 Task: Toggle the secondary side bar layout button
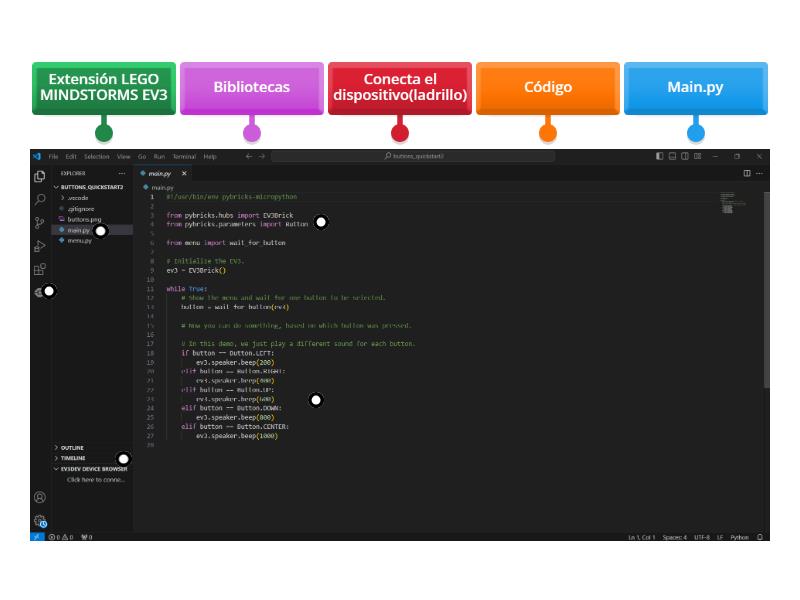coord(685,156)
